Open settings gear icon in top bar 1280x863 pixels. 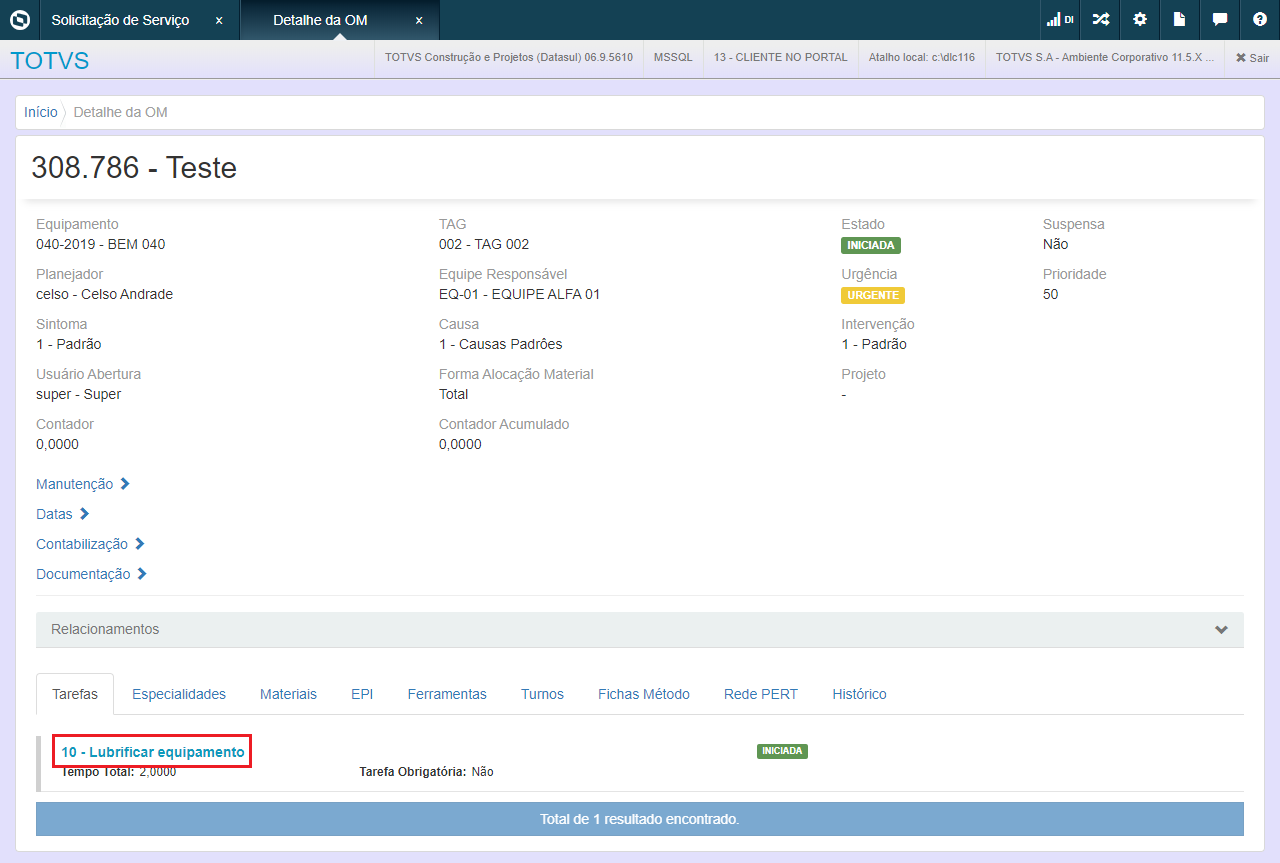[x=1140, y=19]
